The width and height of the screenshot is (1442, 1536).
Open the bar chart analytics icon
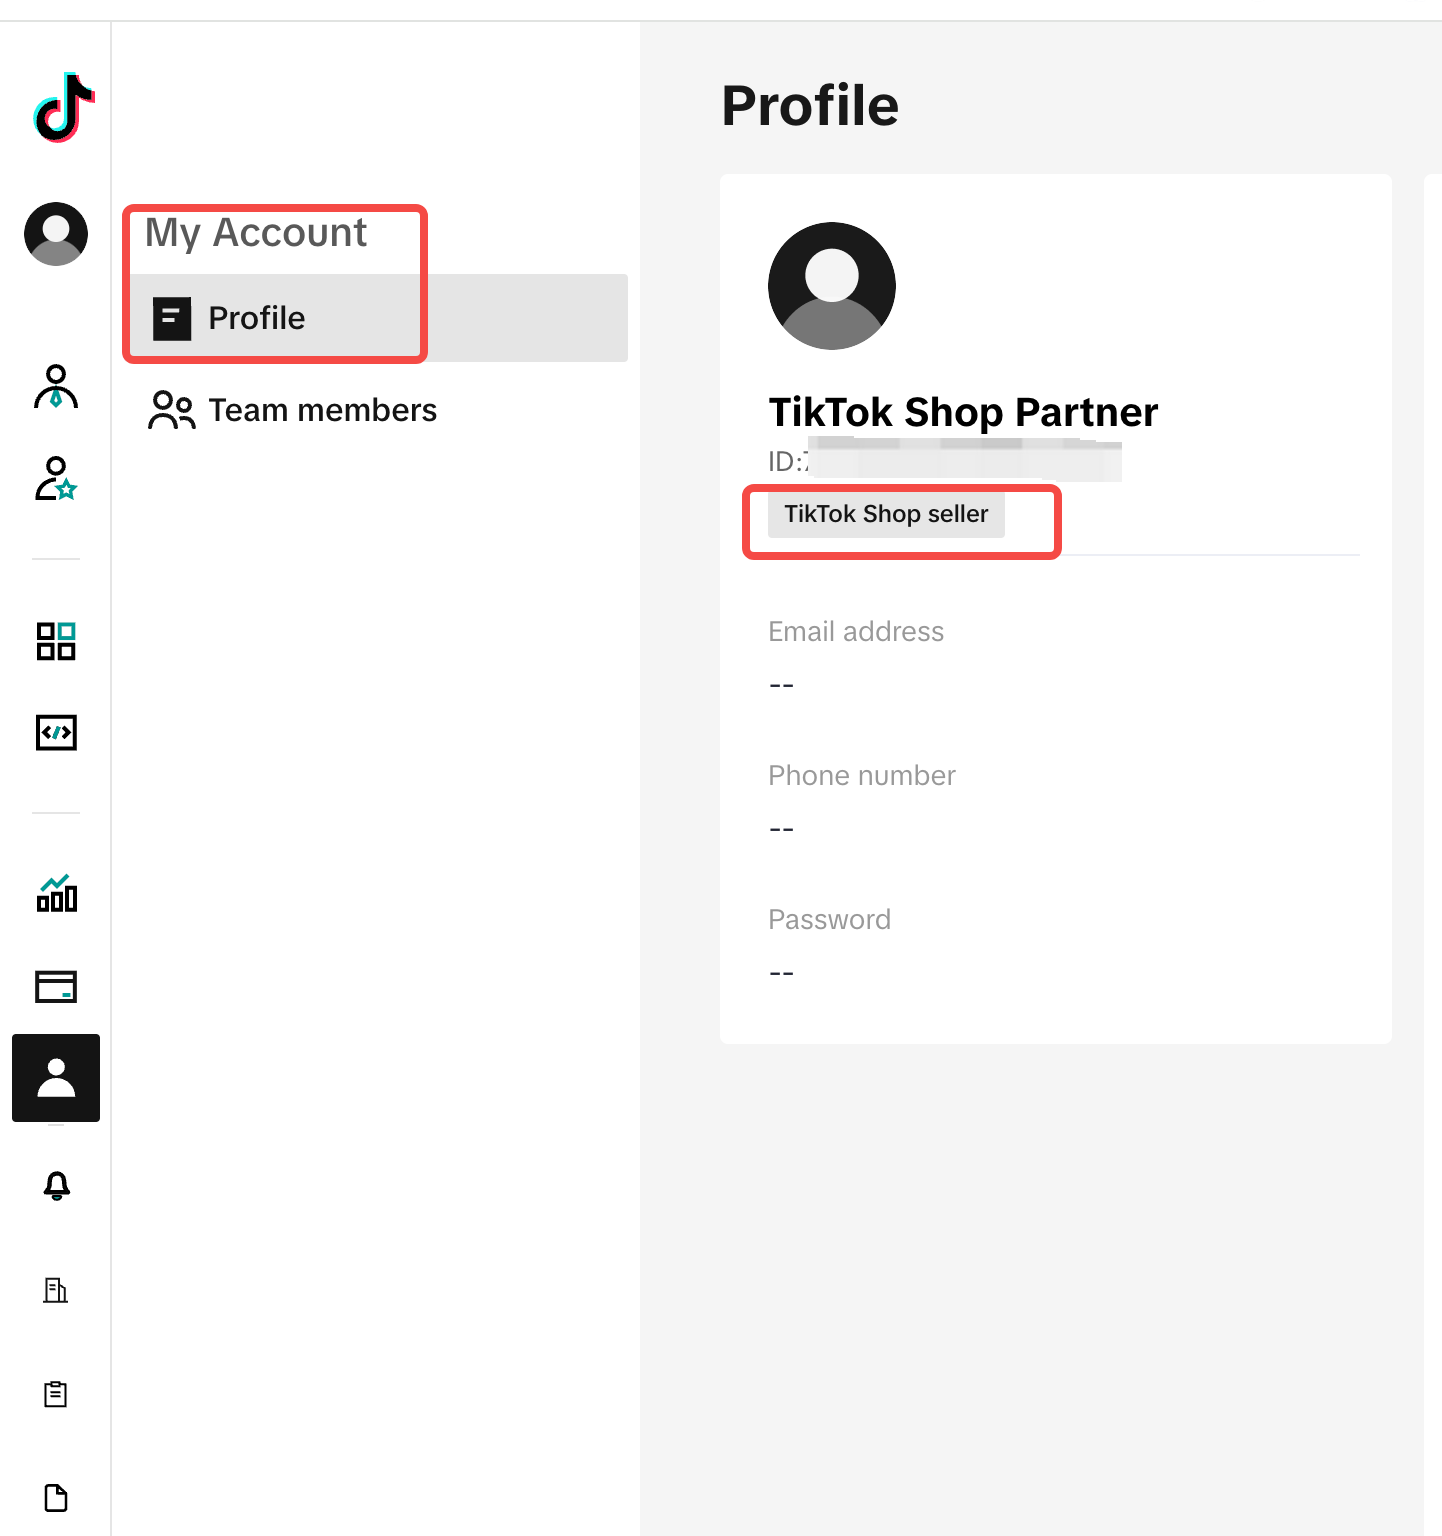[56, 893]
